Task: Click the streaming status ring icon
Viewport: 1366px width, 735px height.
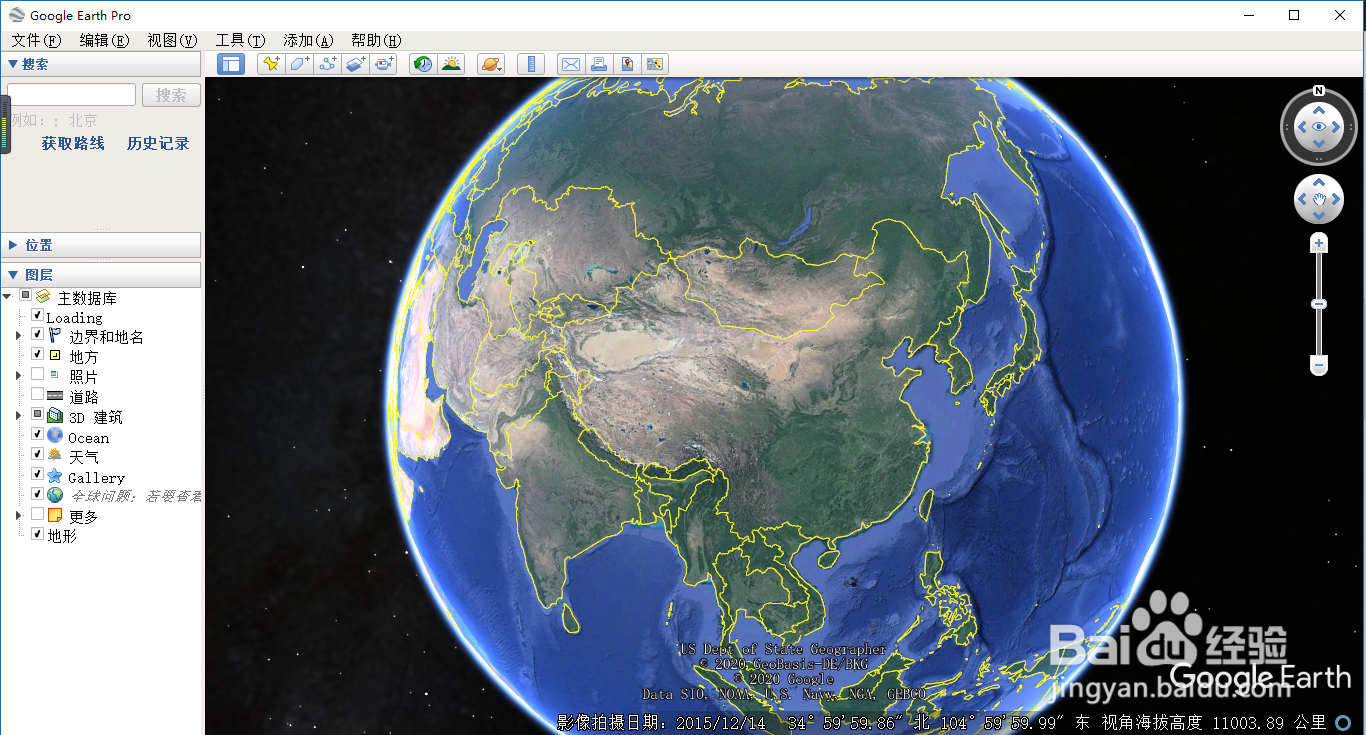Action: [x=1343, y=722]
